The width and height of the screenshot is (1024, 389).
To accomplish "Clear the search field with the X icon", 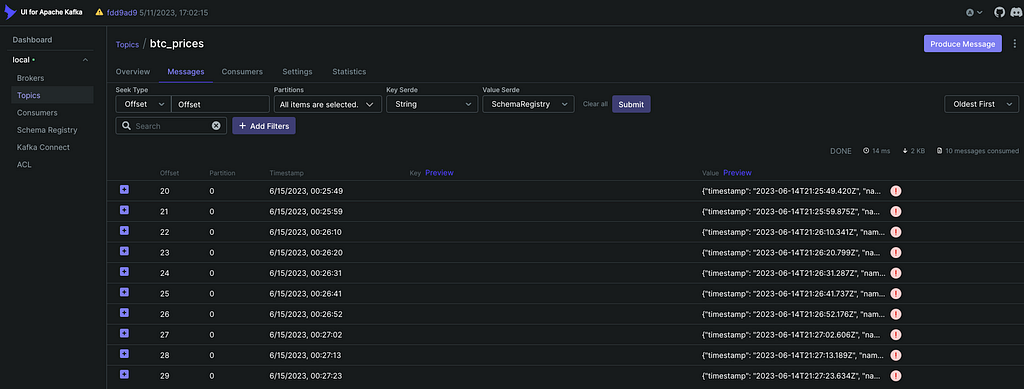I will click(216, 126).
